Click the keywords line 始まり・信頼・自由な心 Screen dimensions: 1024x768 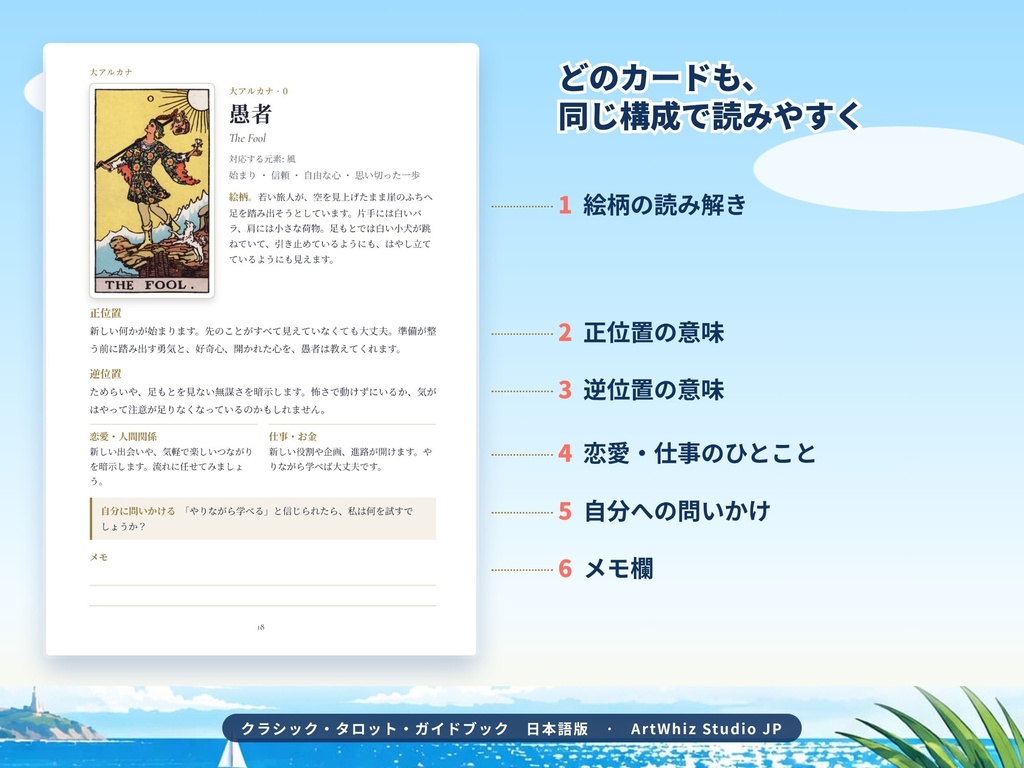[x=325, y=175]
